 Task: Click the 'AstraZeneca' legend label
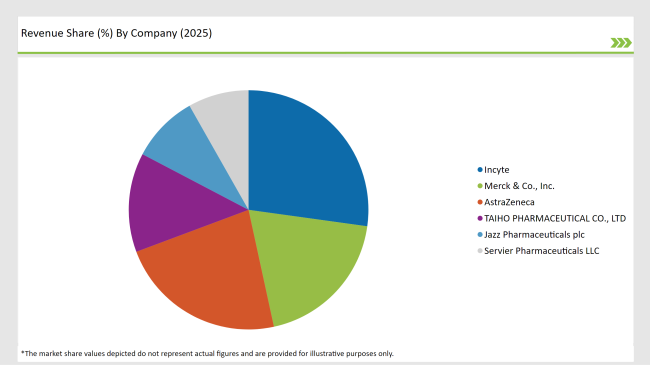click(x=509, y=202)
